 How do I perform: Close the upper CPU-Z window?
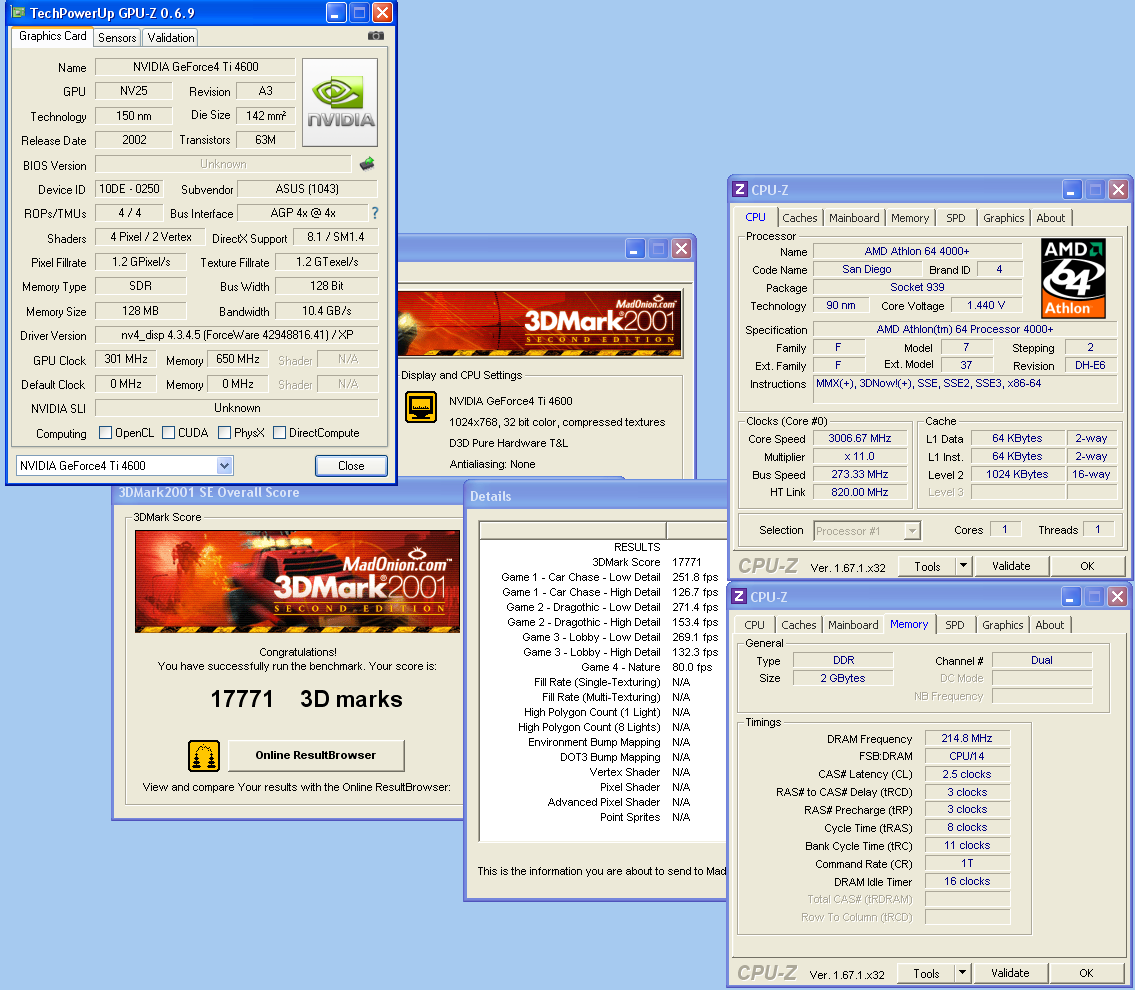point(1118,190)
